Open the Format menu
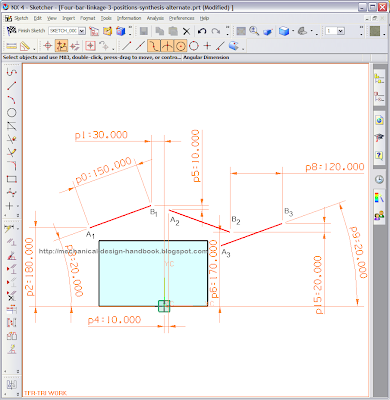Image resolution: width=390 pixels, height=400 pixels. [88, 18]
